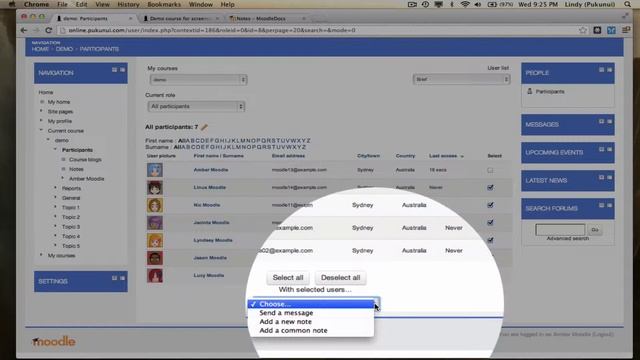The width and height of the screenshot is (640, 360).
Task: Open volume icon in menu bar
Action: coord(478,4)
